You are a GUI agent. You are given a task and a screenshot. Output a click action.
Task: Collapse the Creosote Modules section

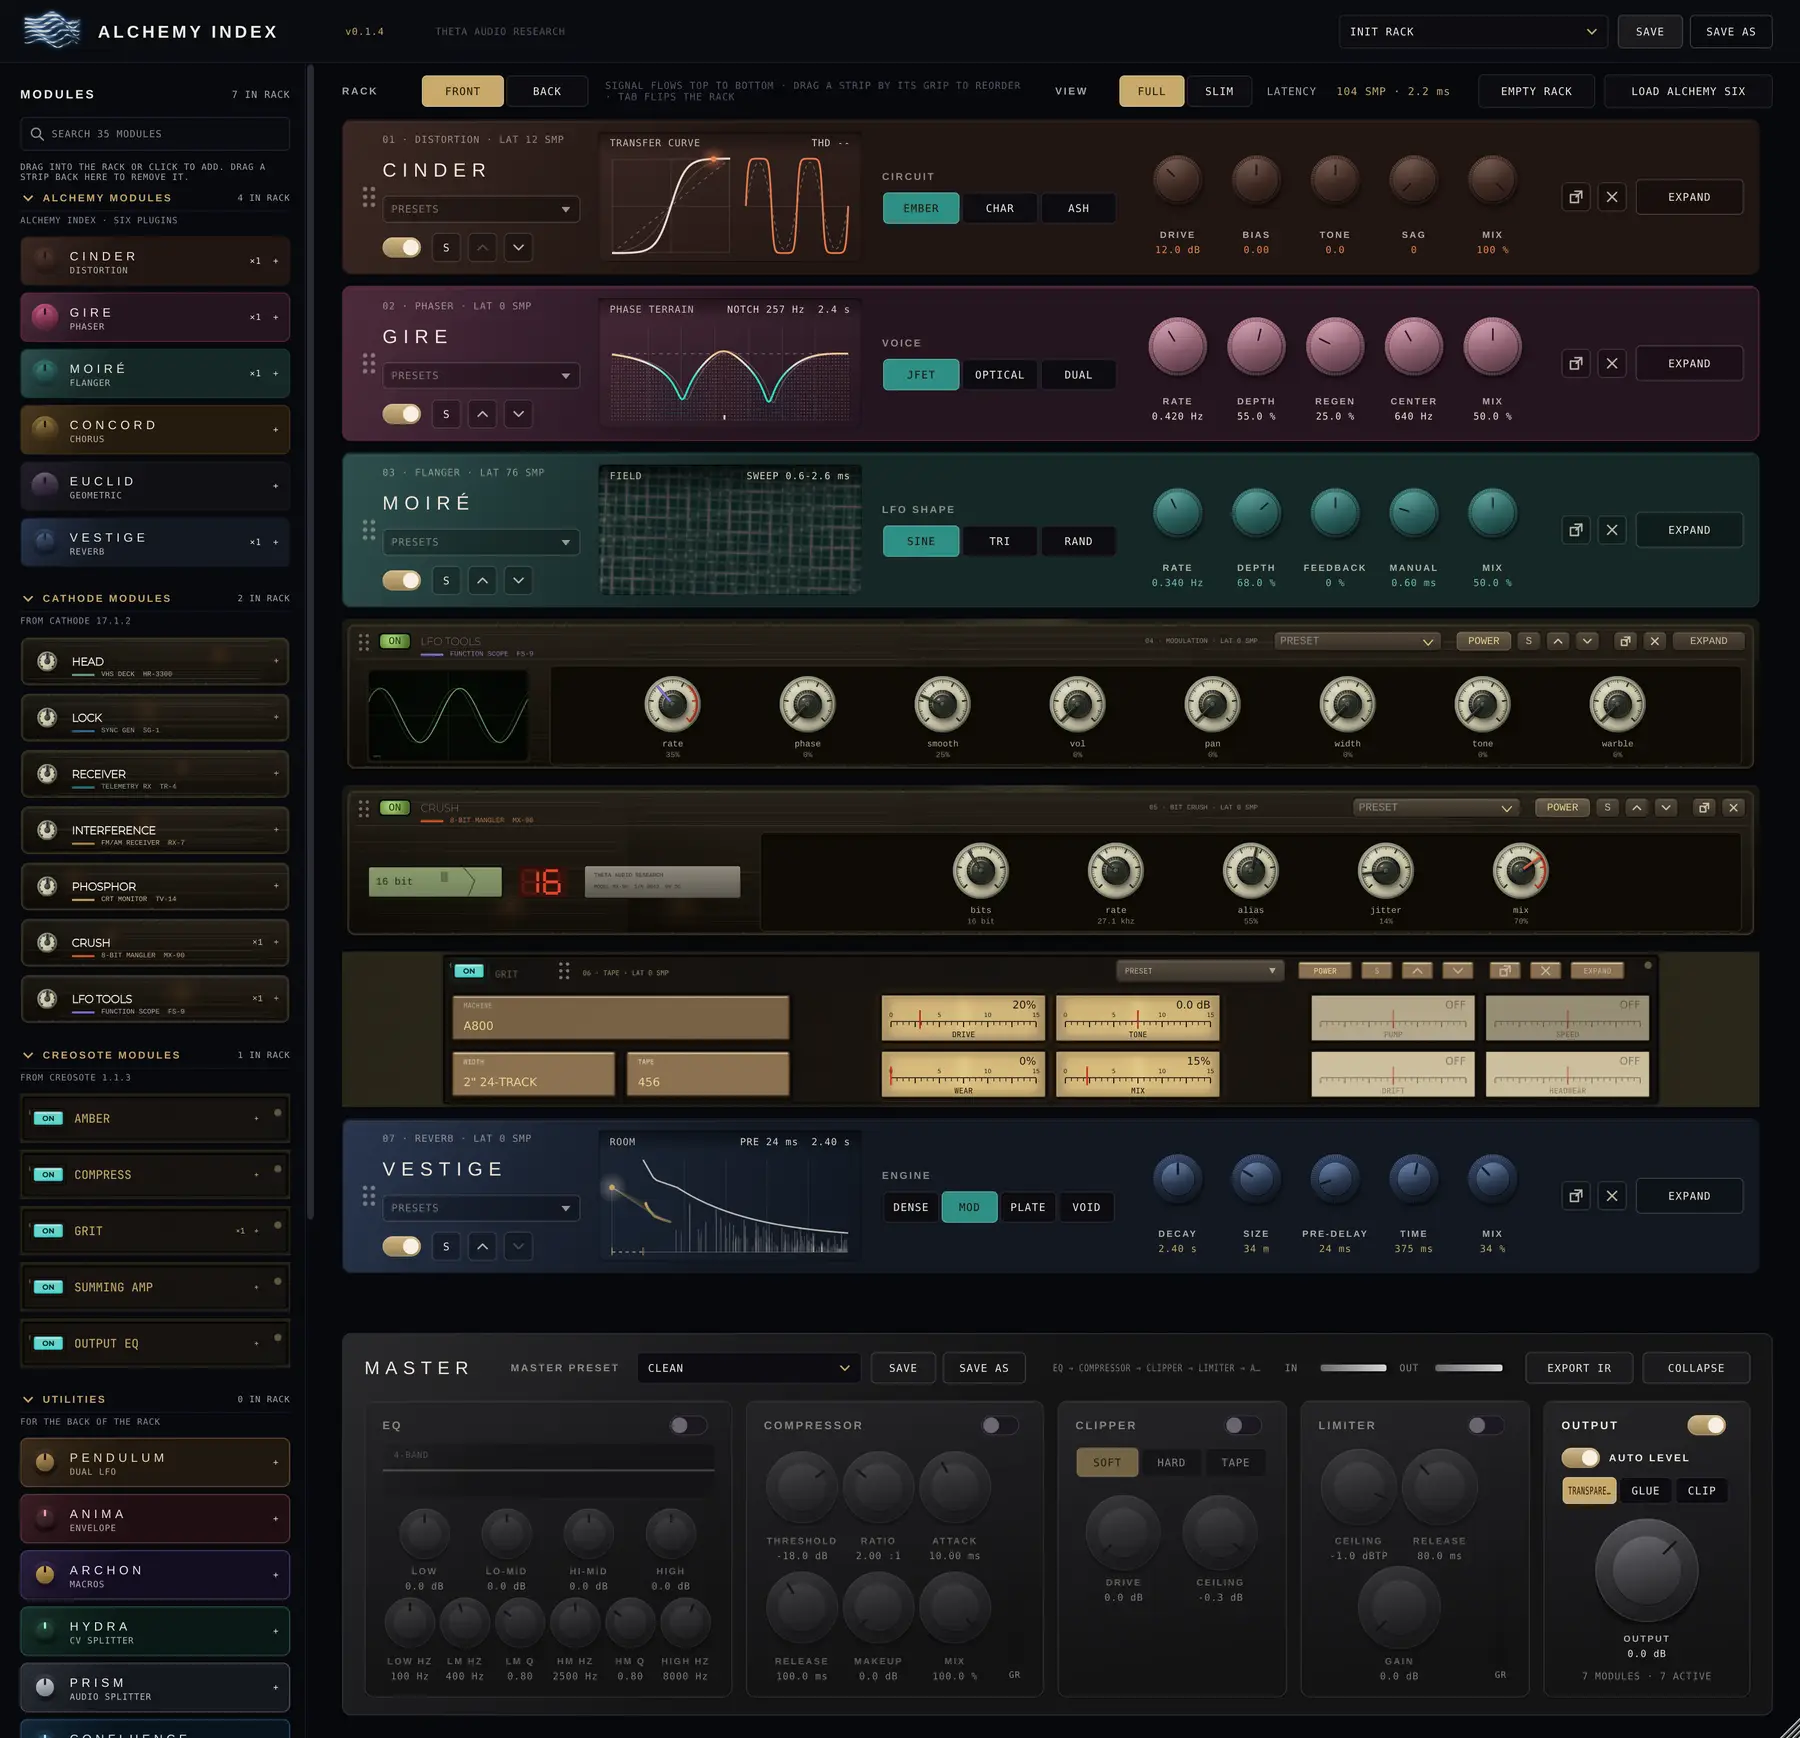pyautogui.click(x=28, y=1055)
